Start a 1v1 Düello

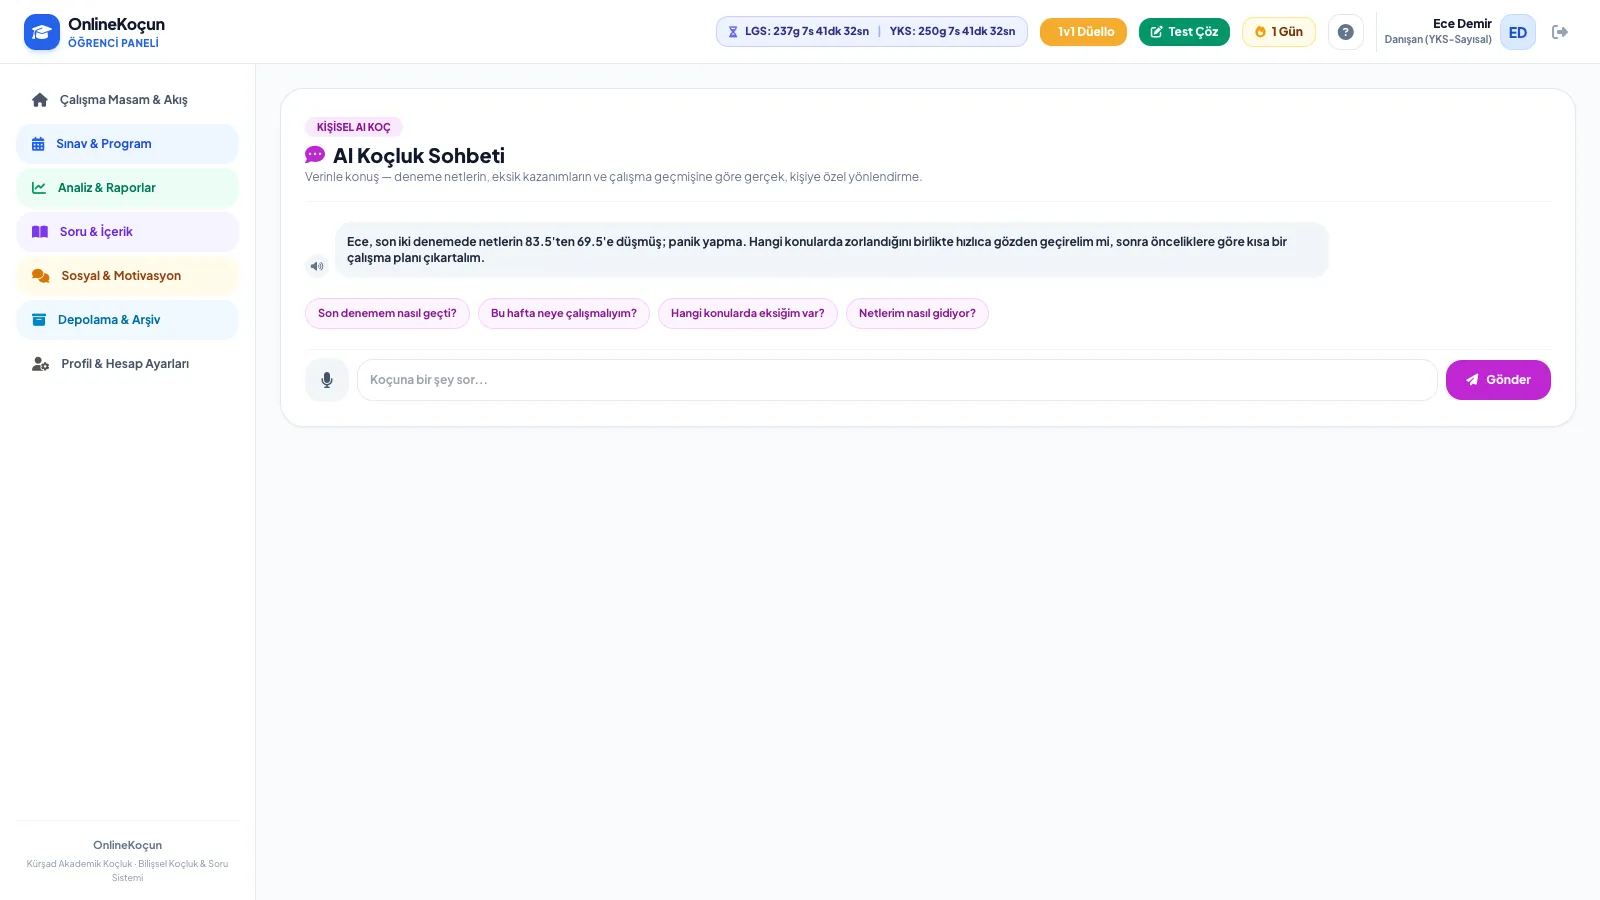[1083, 32]
